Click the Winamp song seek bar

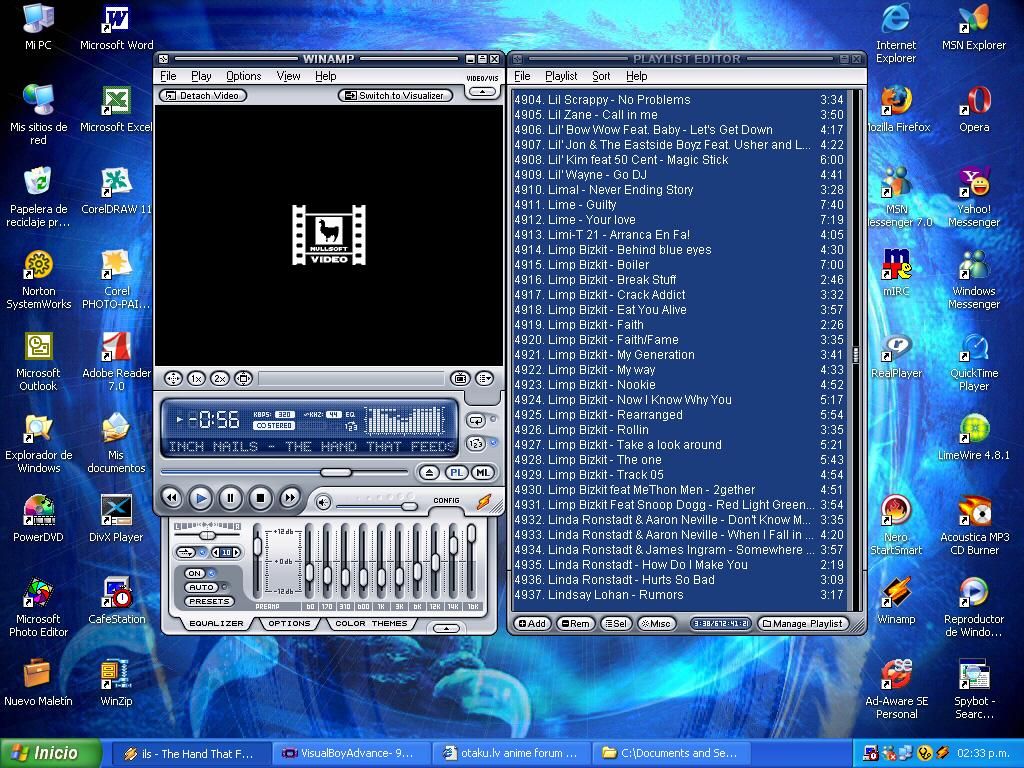285,472
